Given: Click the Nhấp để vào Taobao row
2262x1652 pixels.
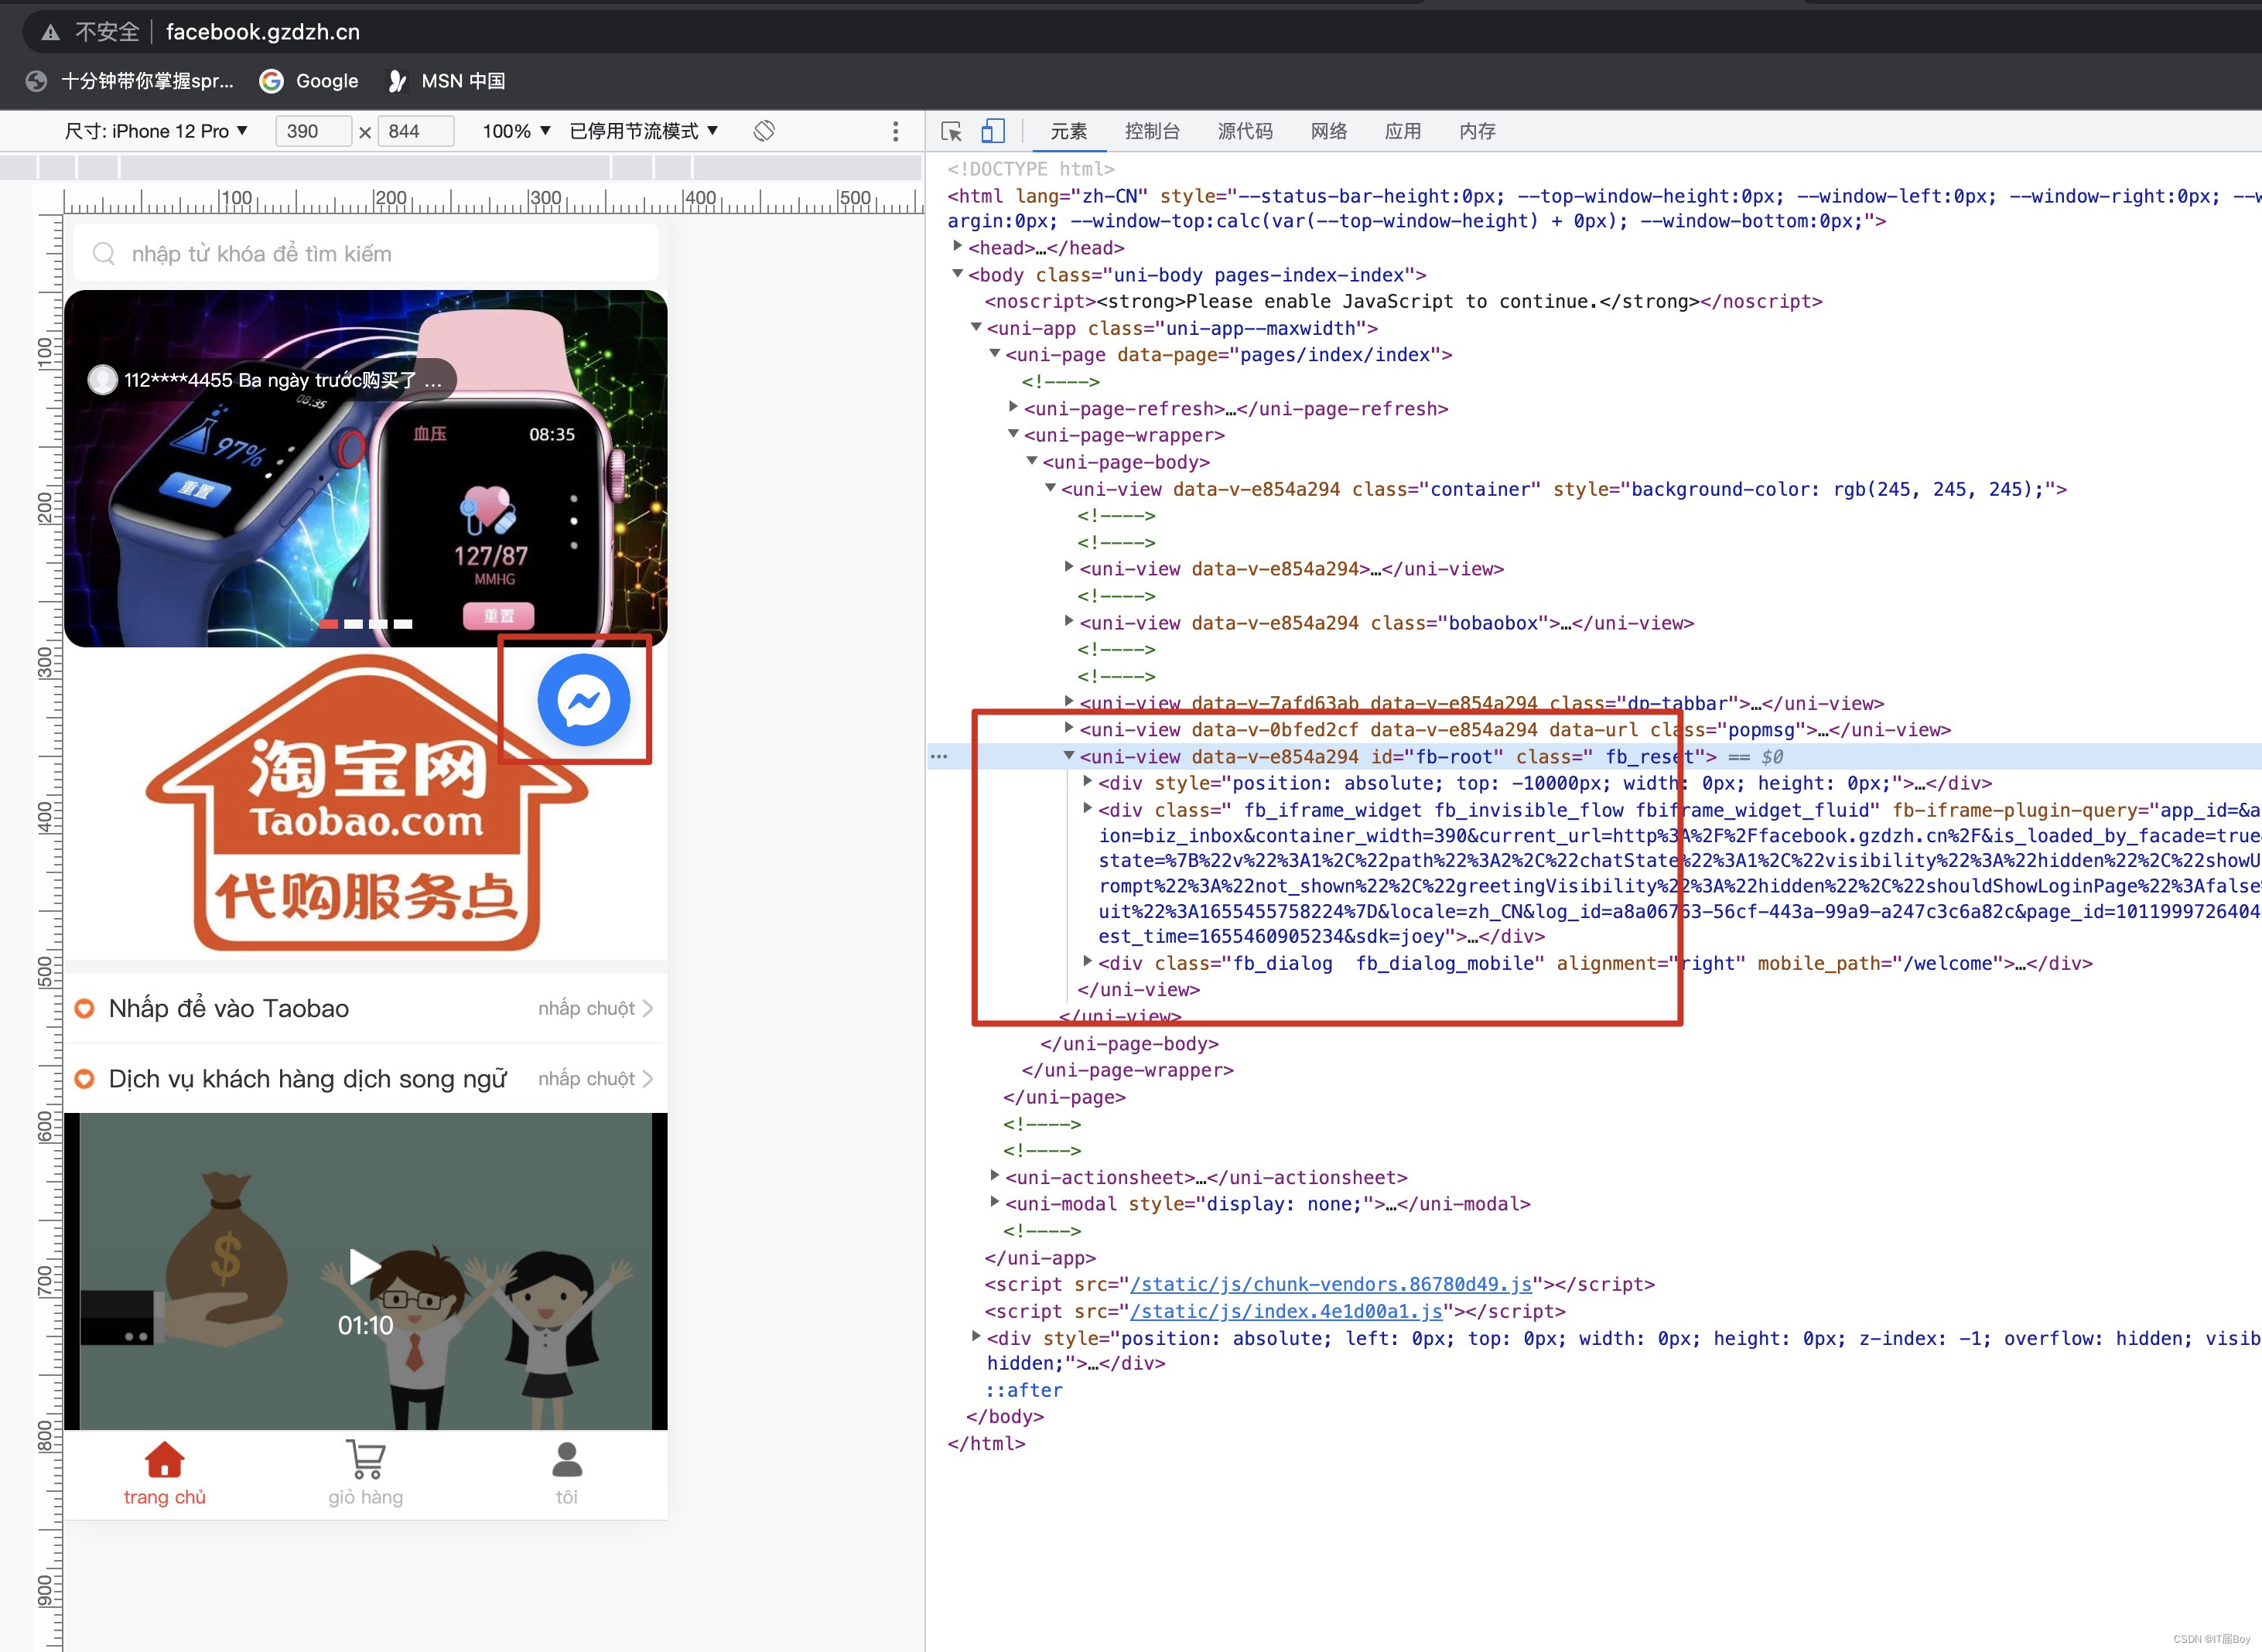Looking at the screenshot, I should tap(366, 1008).
